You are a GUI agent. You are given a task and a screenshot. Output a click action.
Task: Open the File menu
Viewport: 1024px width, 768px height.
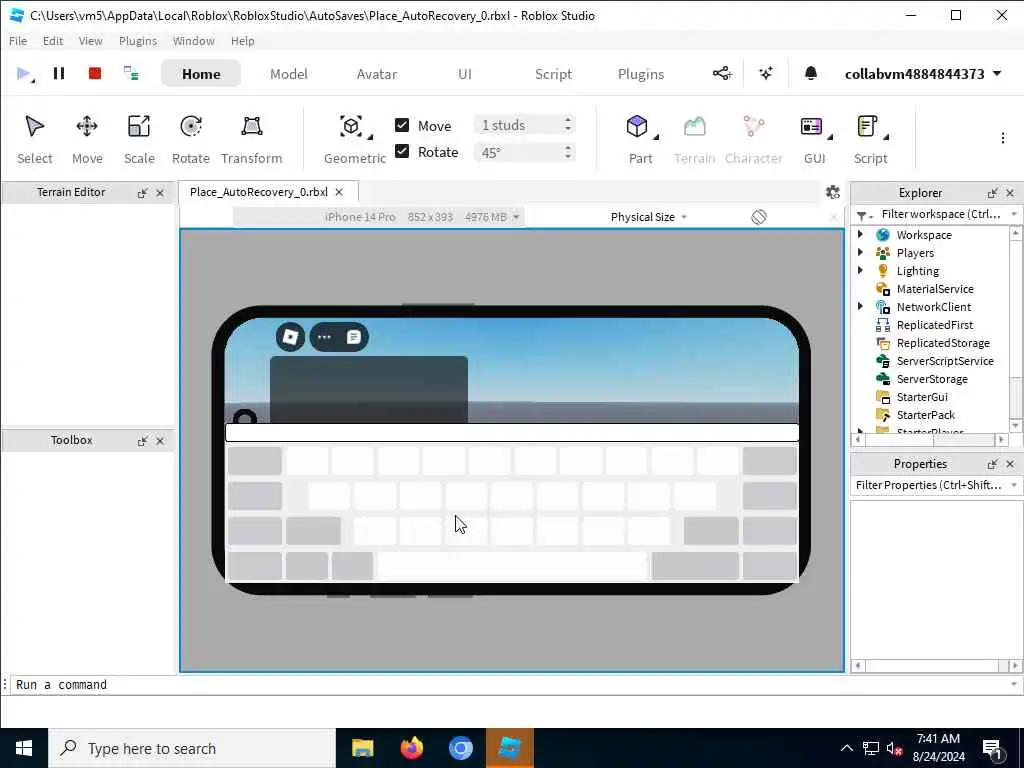click(18, 40)
